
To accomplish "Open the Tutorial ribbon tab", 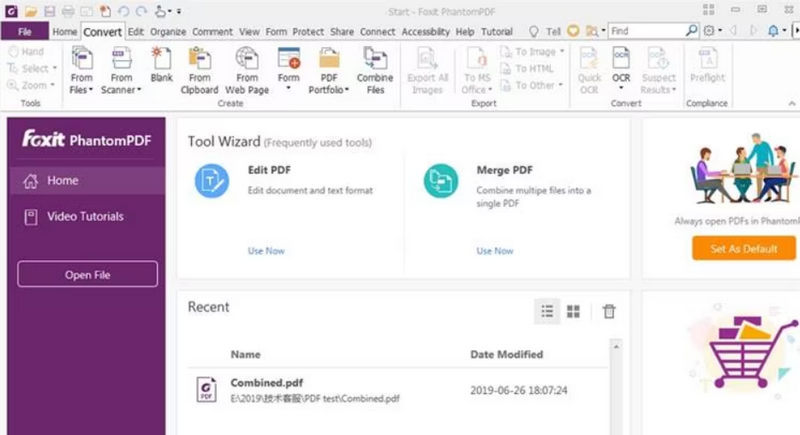I will [496, 32].
